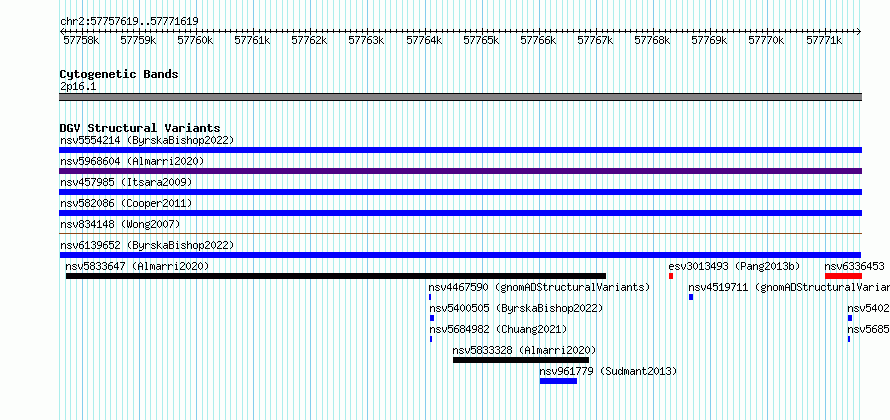The height and width of the screenshot is (420, 890).
Task: Open nsv4519711 gnomAD variant label
Action: point(789,287)
